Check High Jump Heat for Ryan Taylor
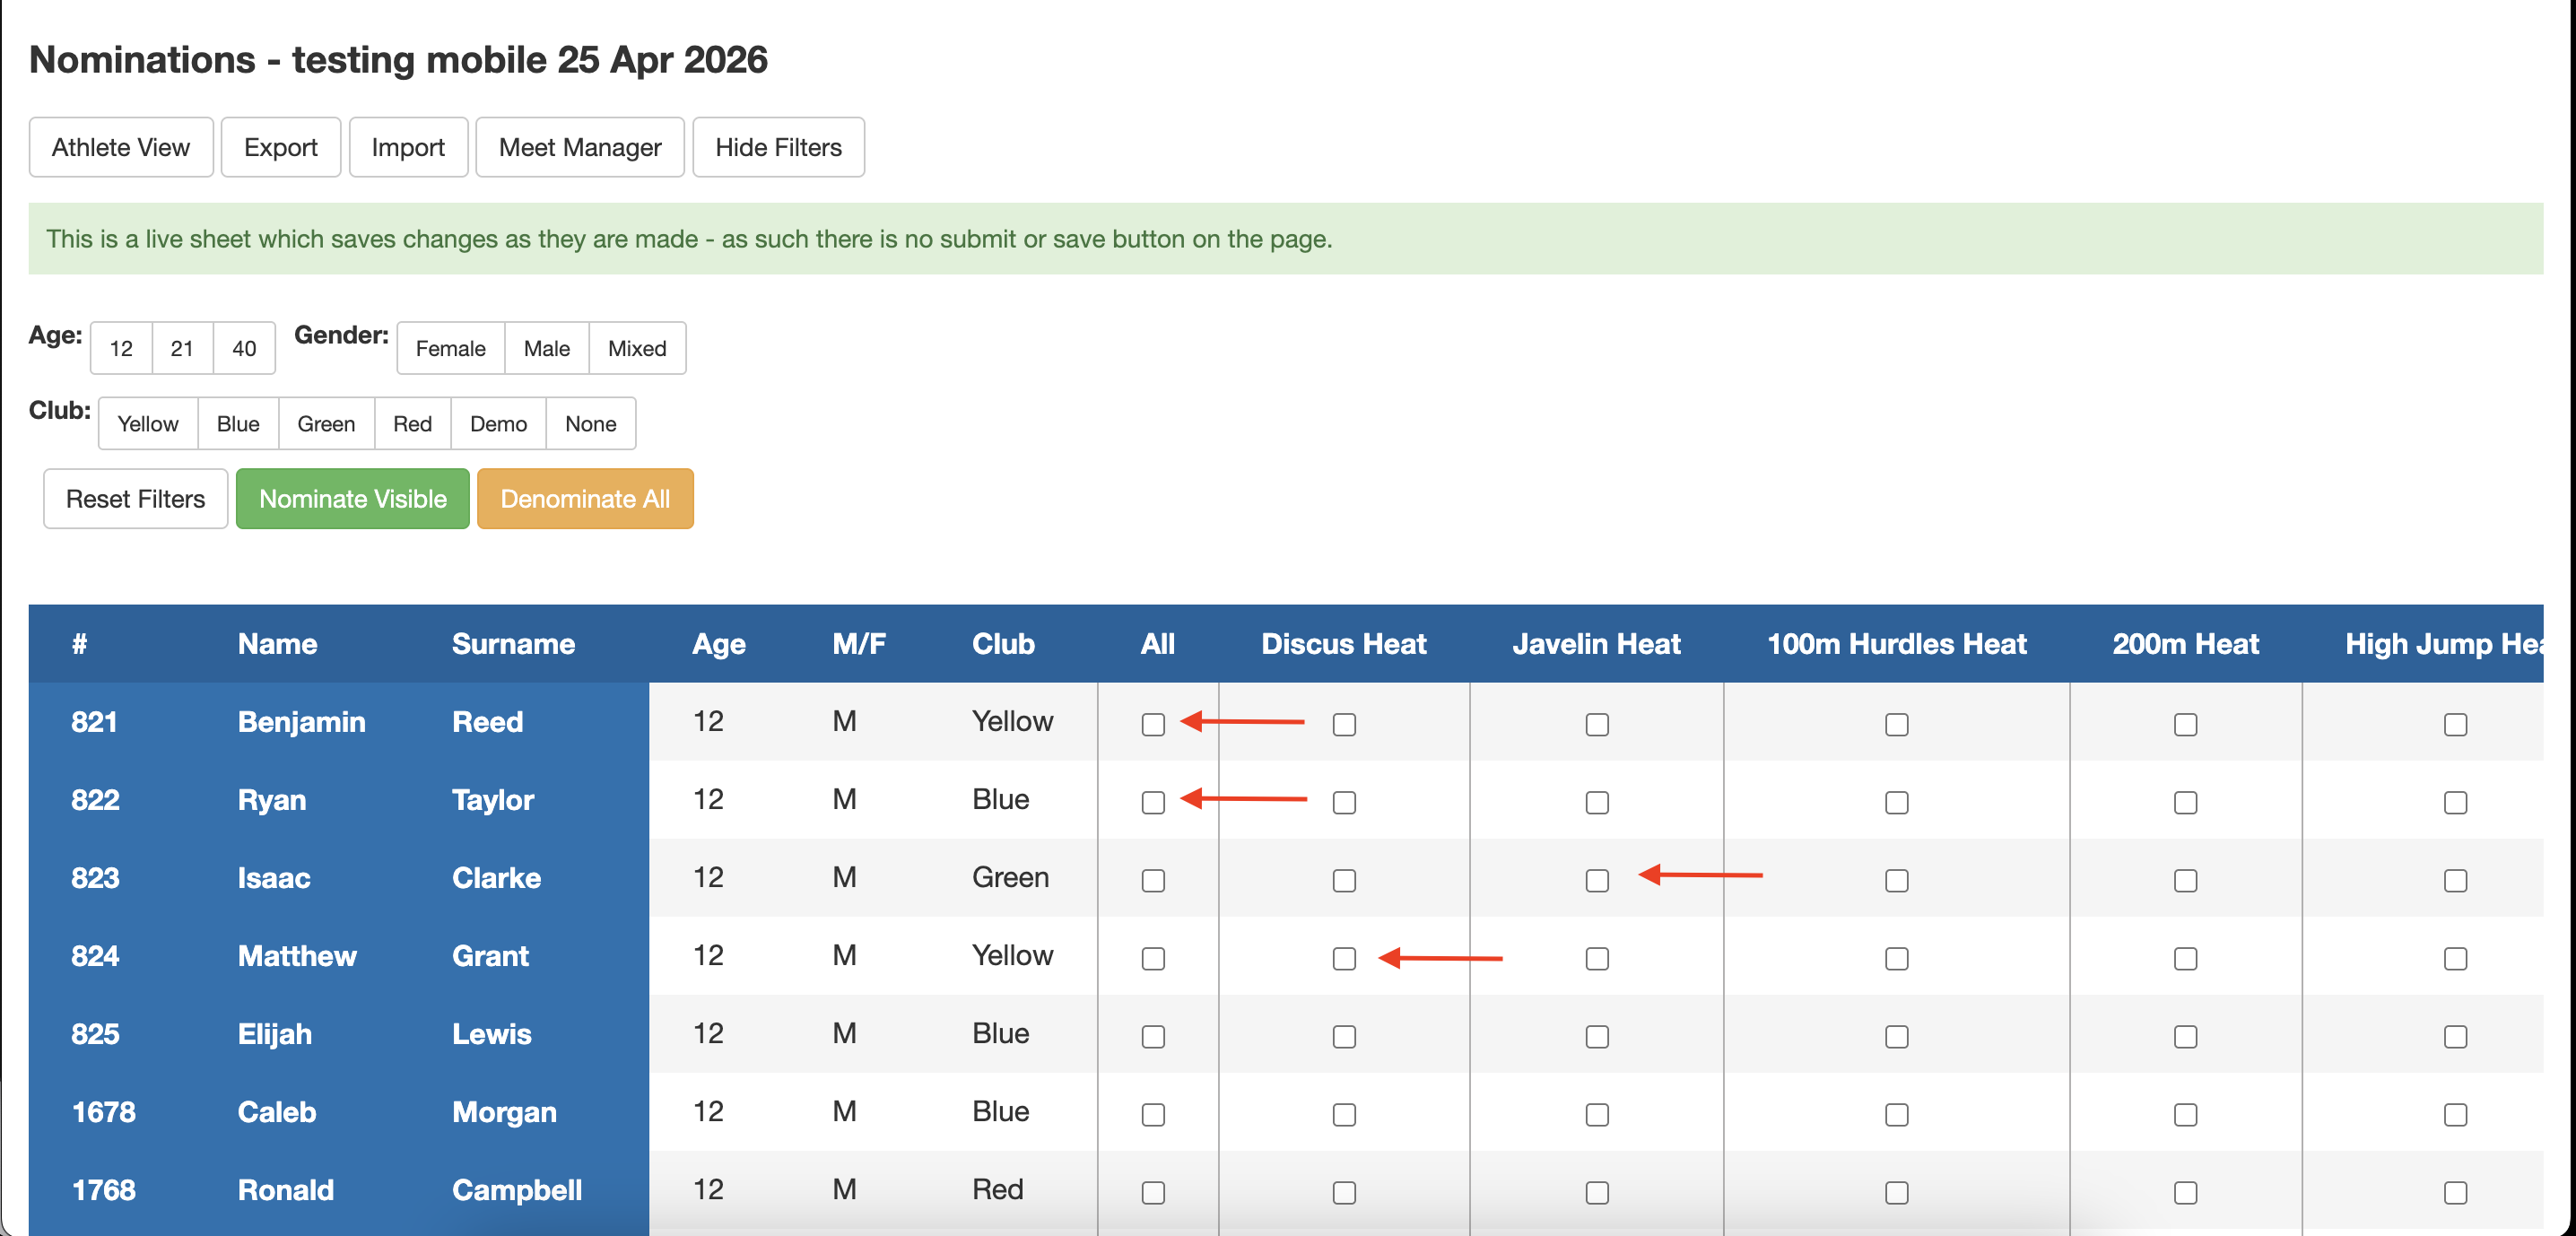The image size is (2576, 1236). [2455, 802]
